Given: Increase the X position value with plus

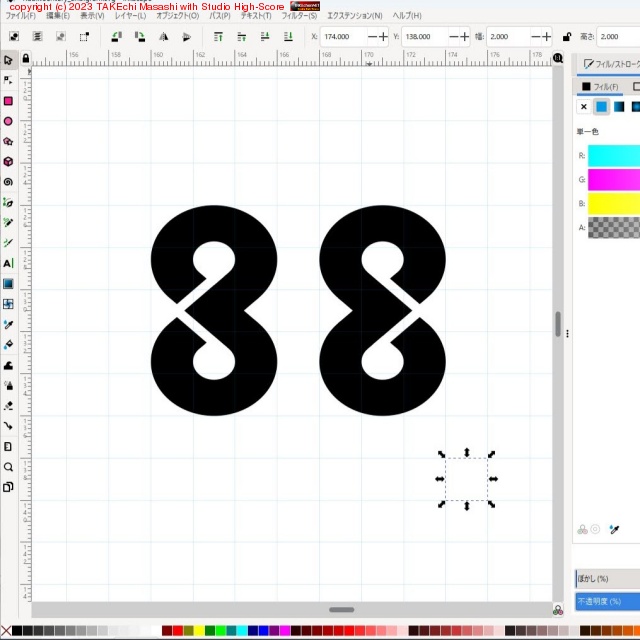Looking at the screenshot, I should (384, 37).
